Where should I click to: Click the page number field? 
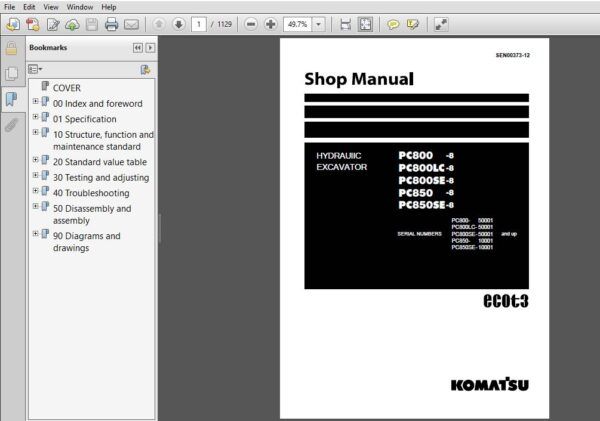pos(199,24)
